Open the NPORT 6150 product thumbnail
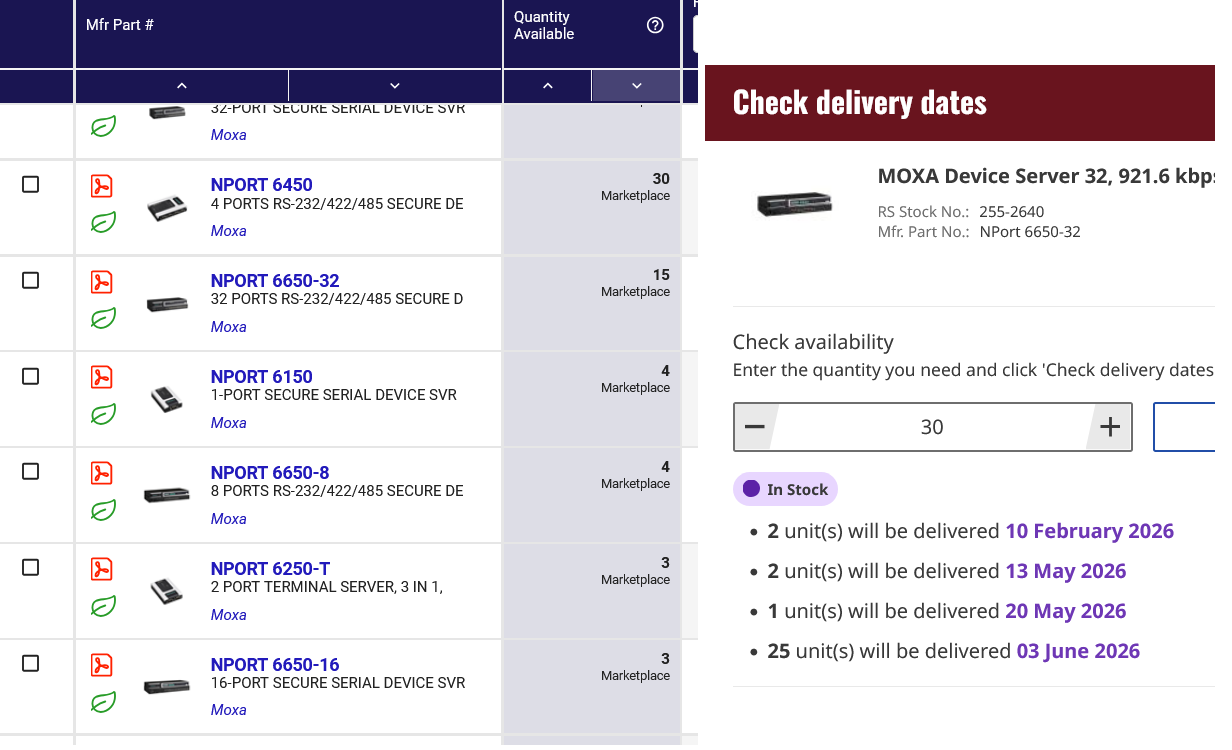The height and width of the screenshot is (750, 1232). 167,400
